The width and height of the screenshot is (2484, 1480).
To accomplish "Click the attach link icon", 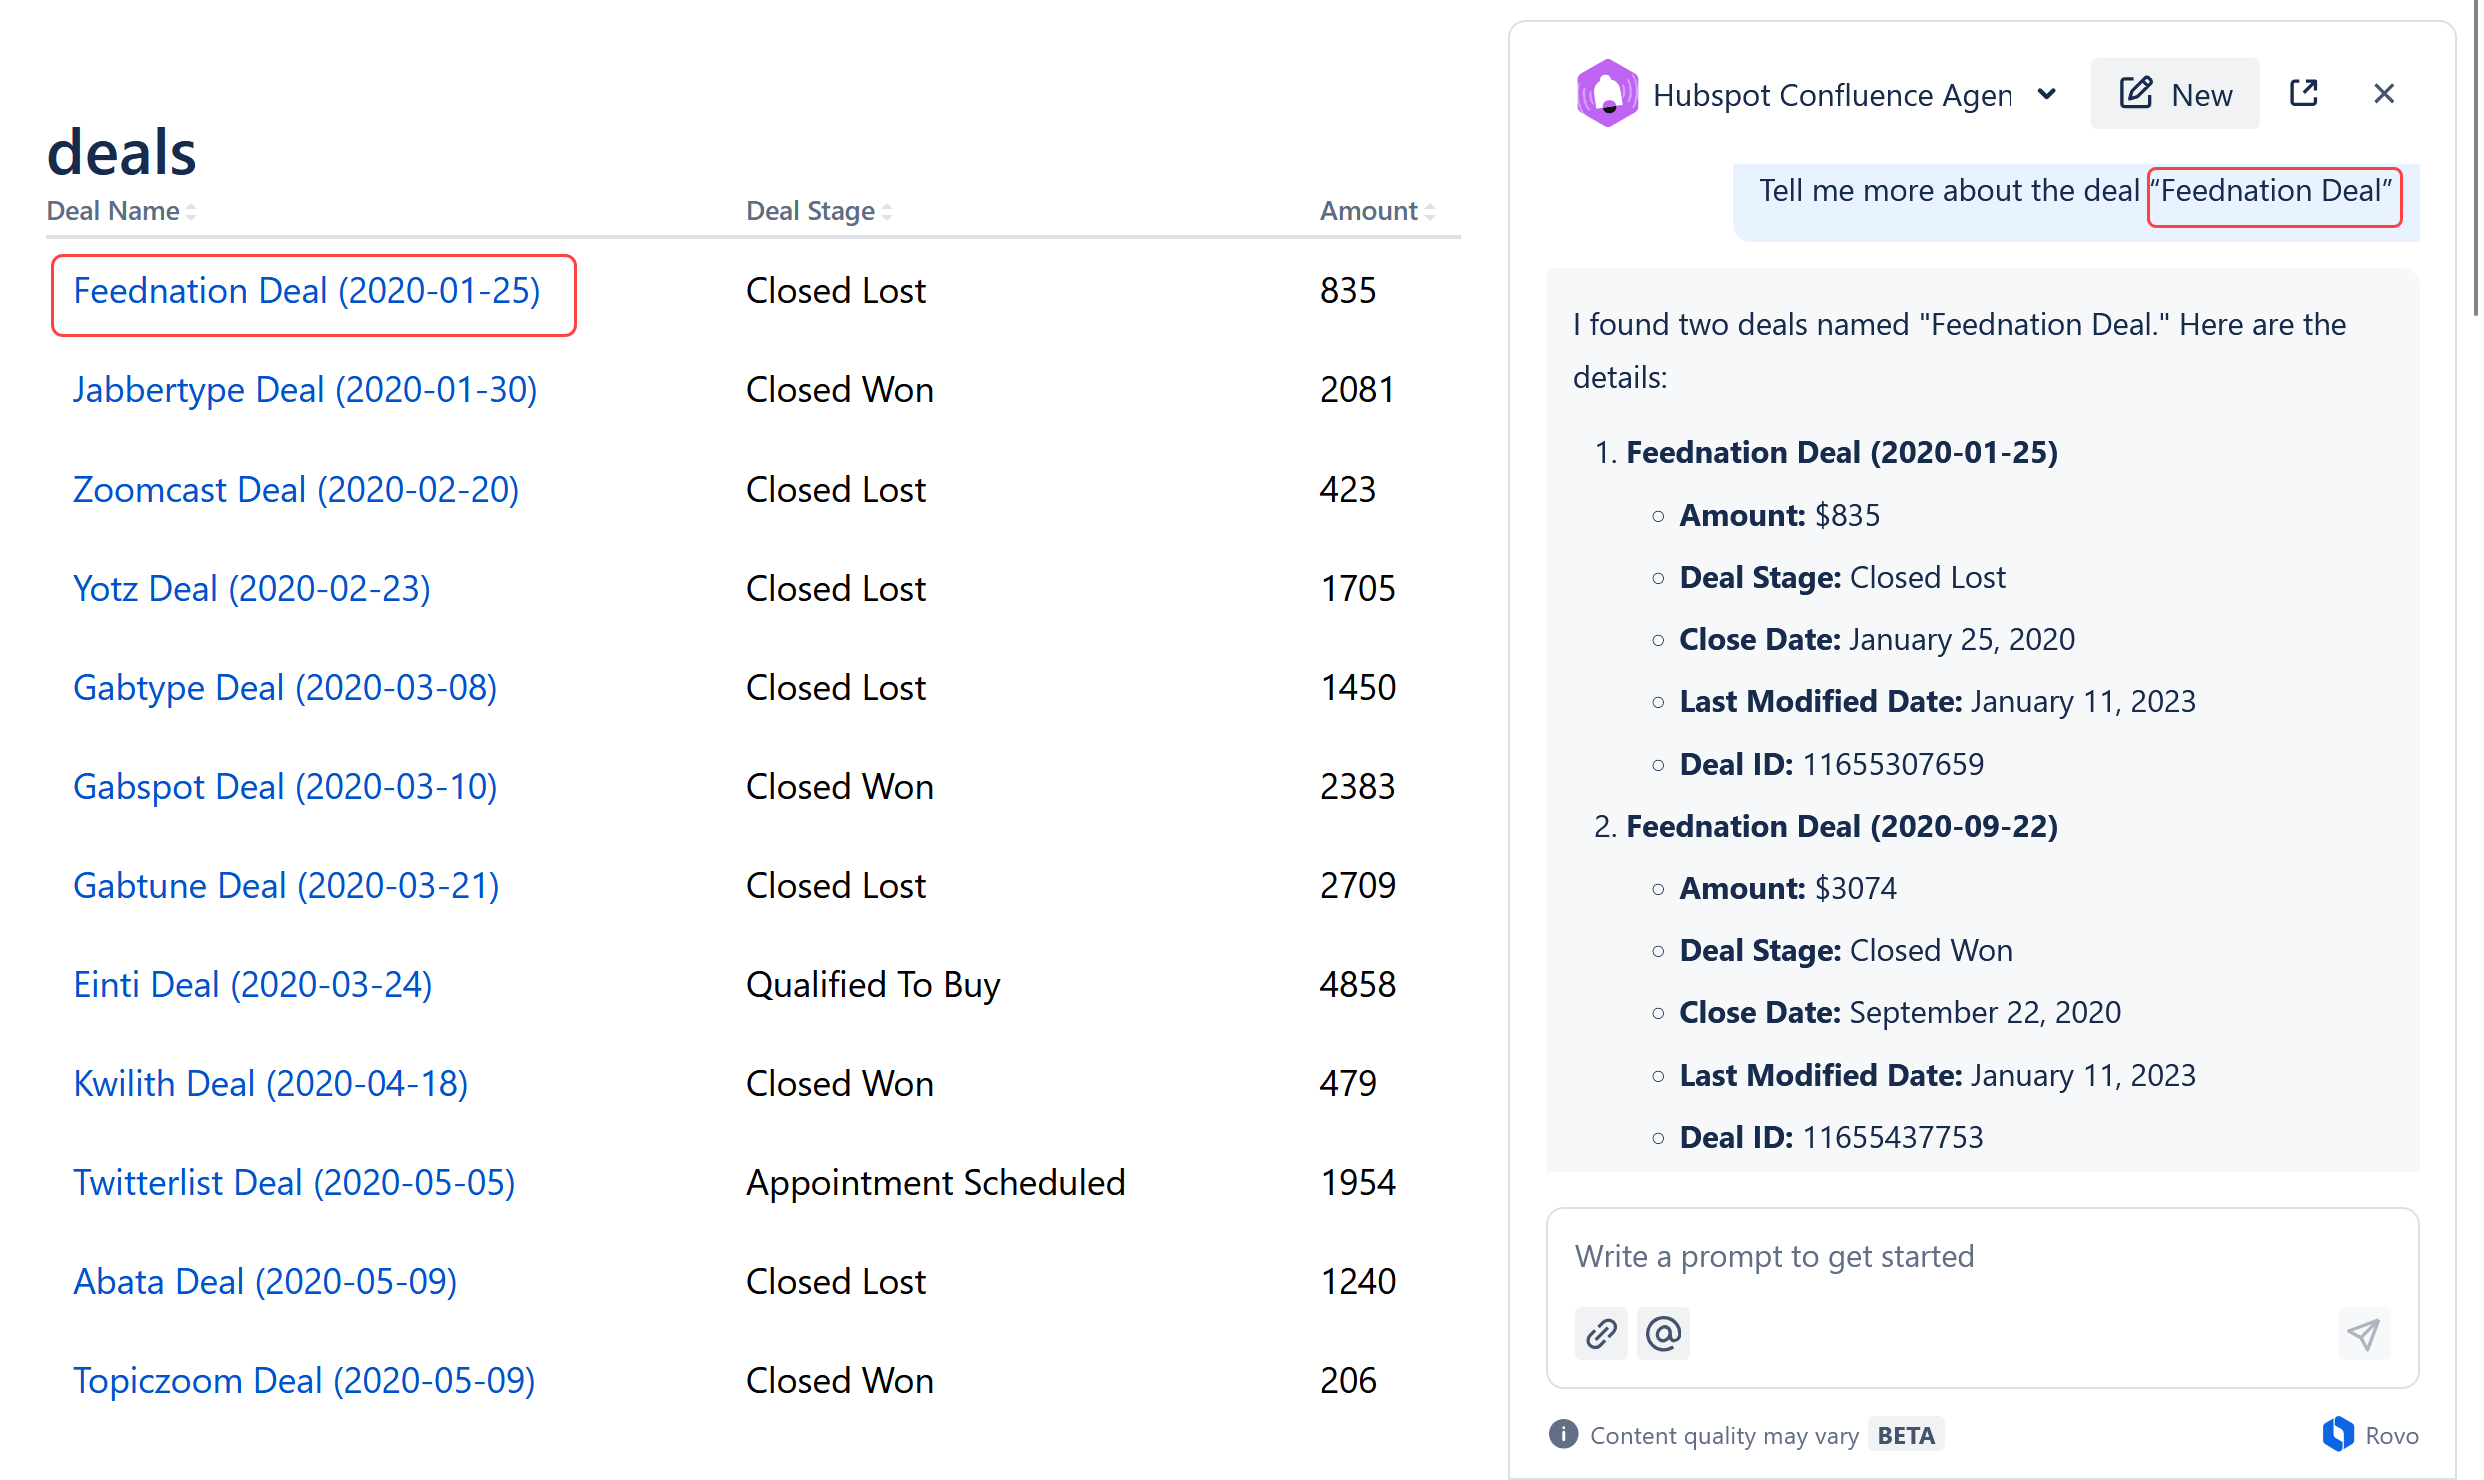I will pyautogui.click(x=1601, y=1333).
